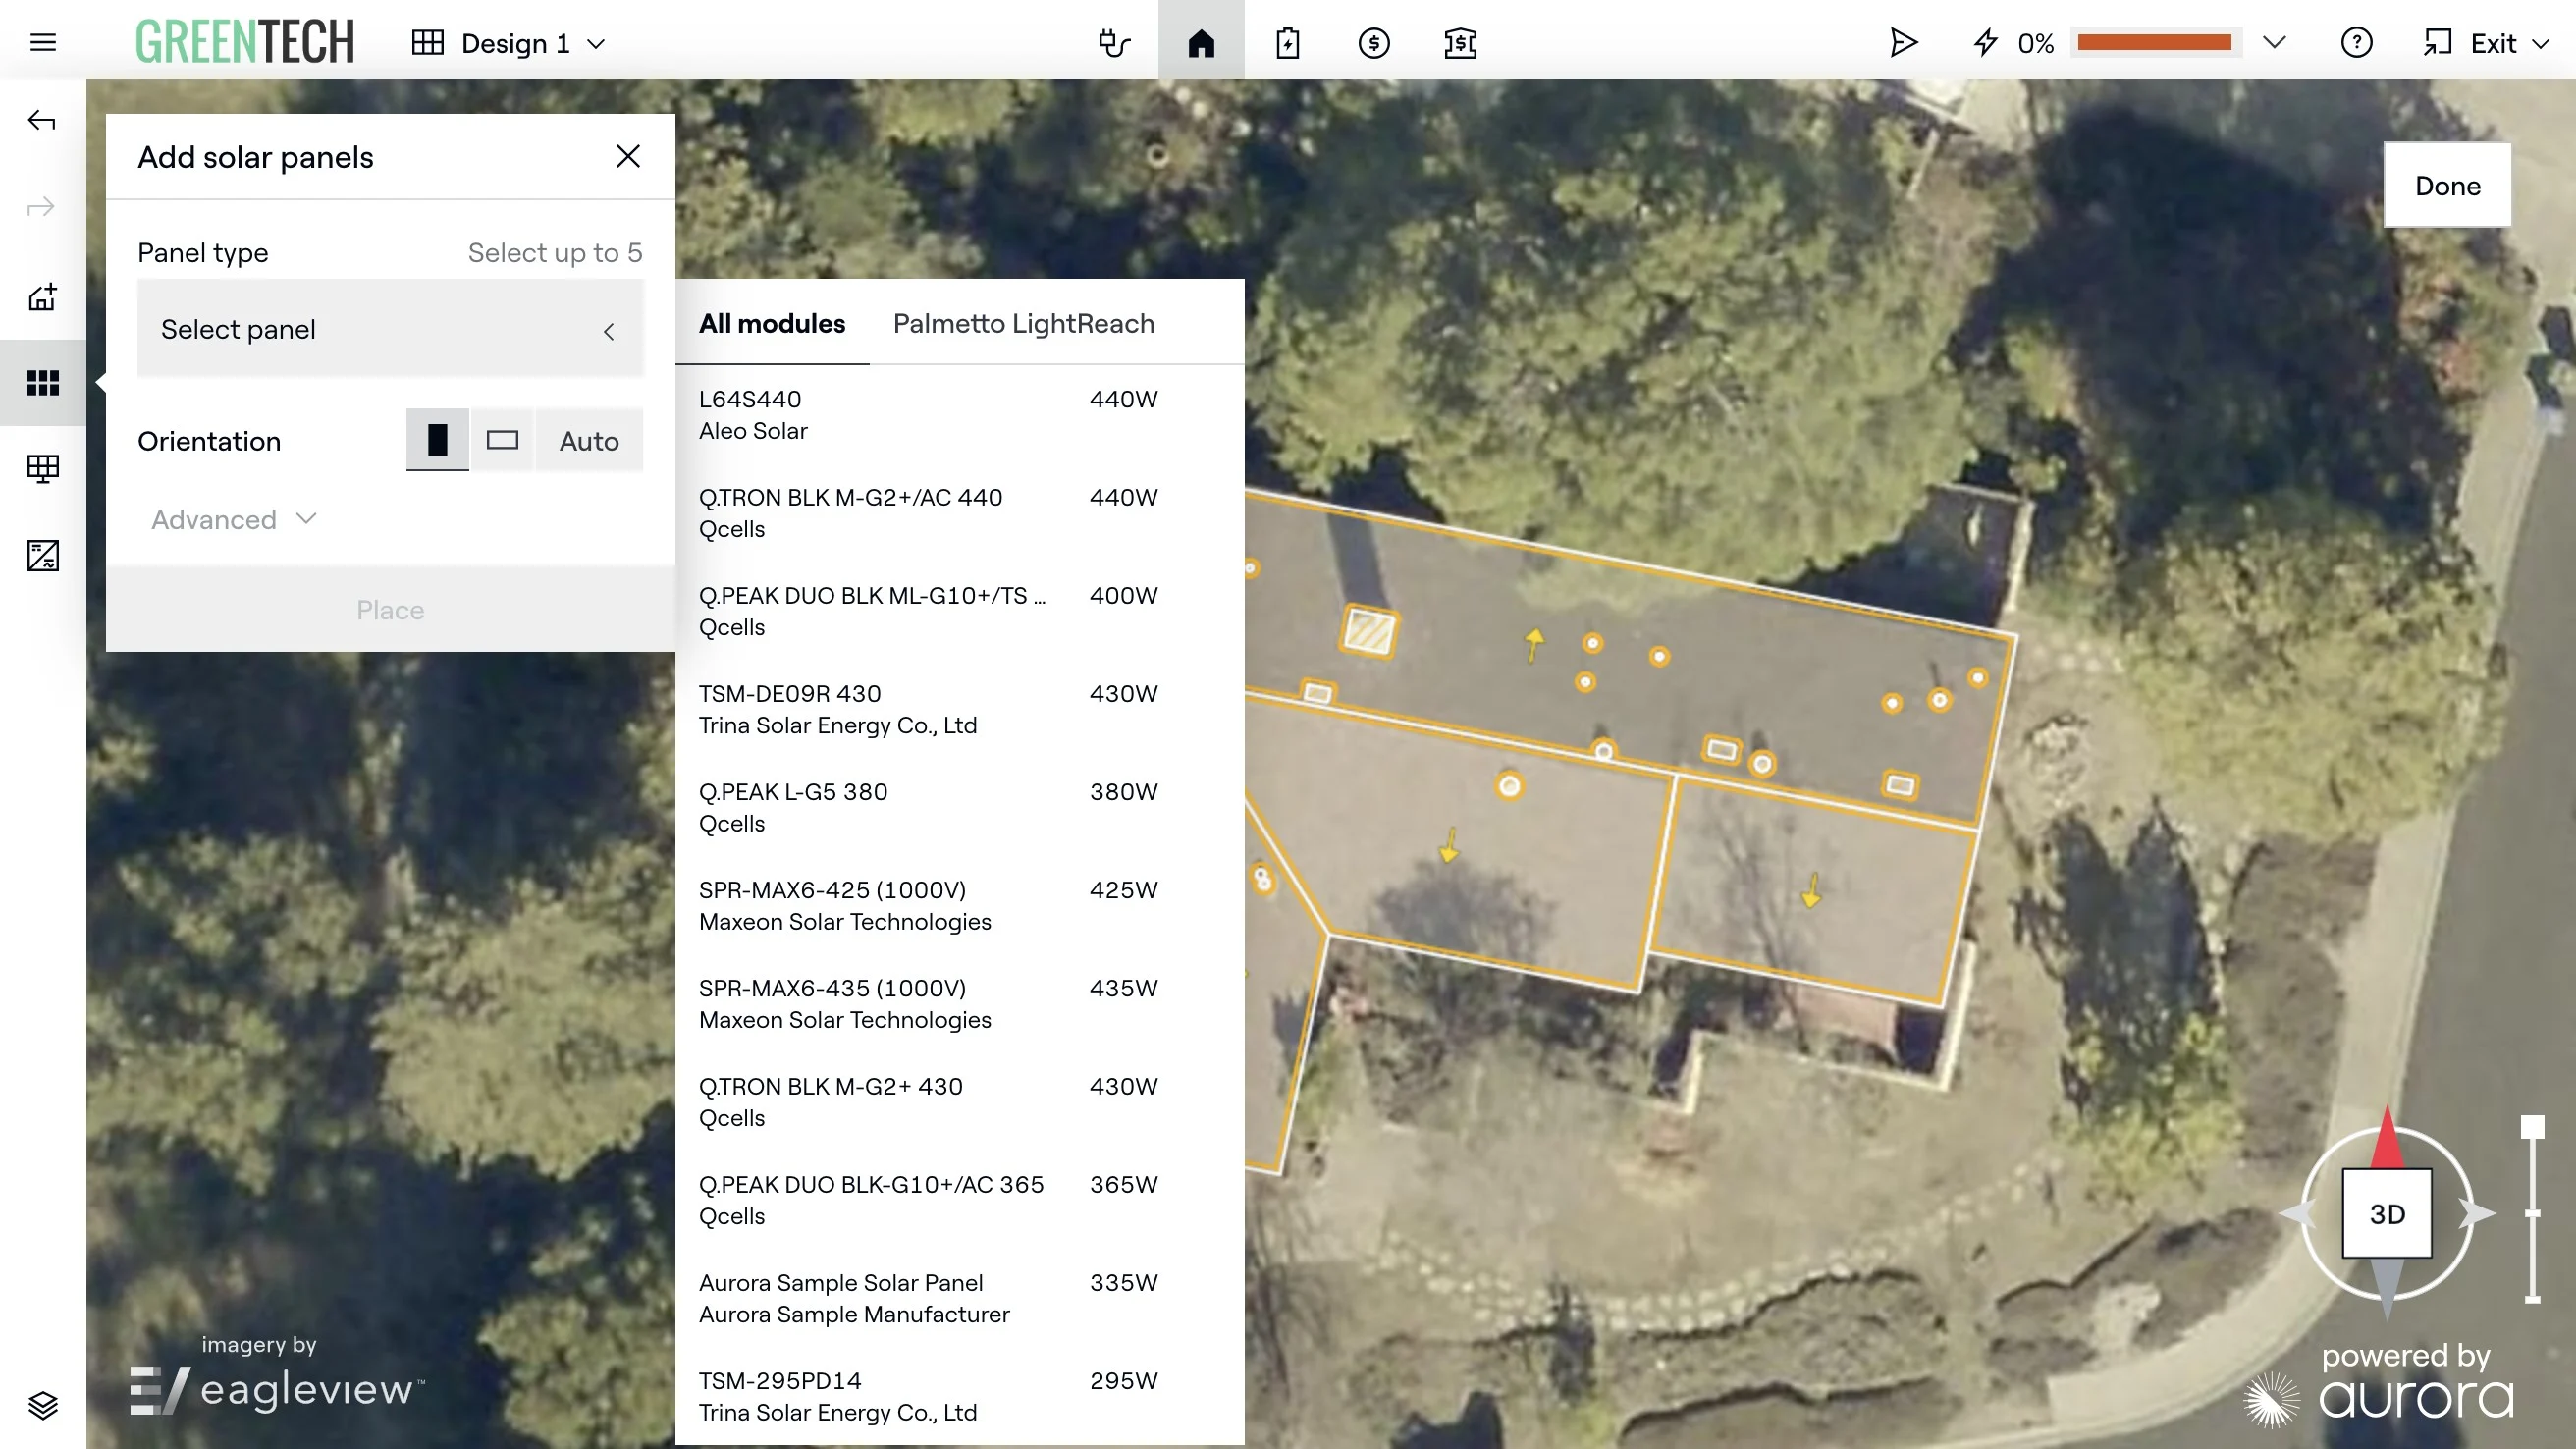Click the undo arrow icon

[x=41, y=121]
